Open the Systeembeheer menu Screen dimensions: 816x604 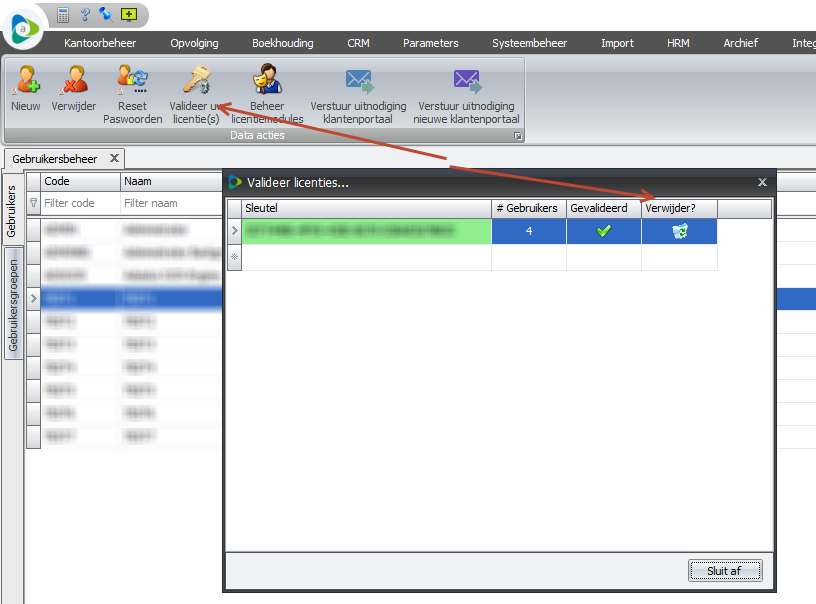pyautogui.click(x=529, y=43)
